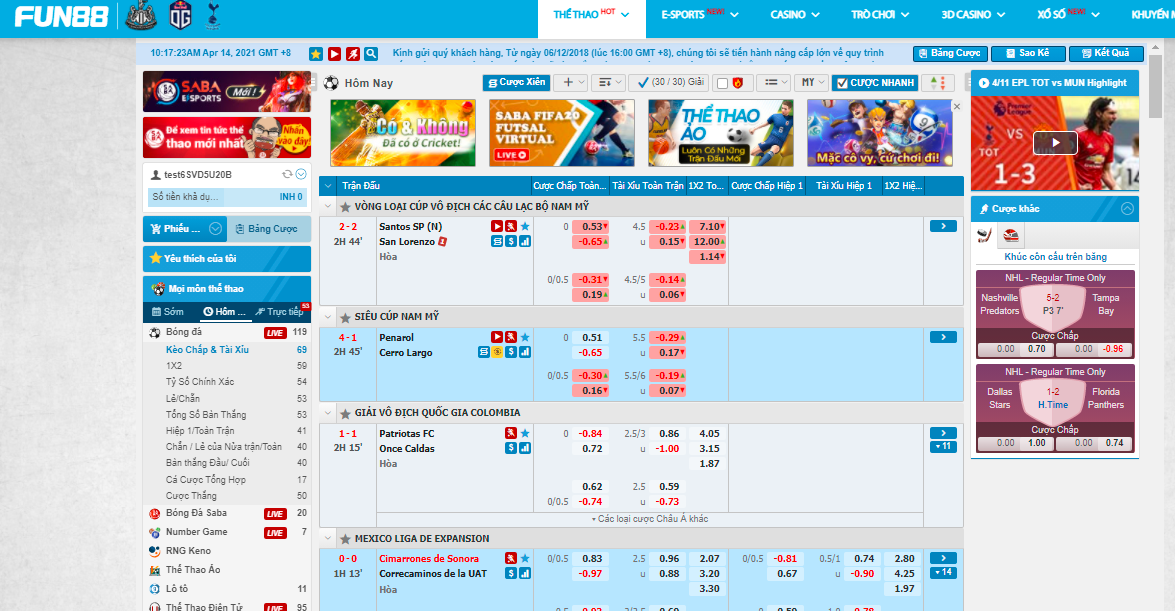Viewport: 1175px width, 611px height.
Task: Toggle the CƯỢC NHANH quick-bet checkbox
Action: pyautogui.click(x=842, y=83)
